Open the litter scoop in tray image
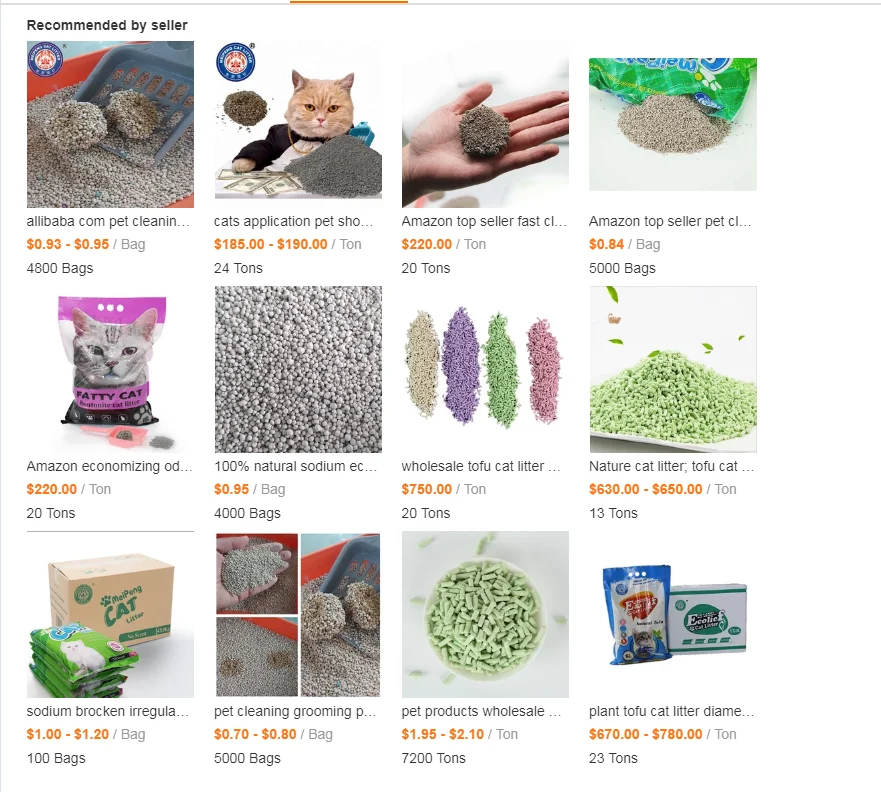The width and height of the screenshot is (881, 792). [110, 124]
